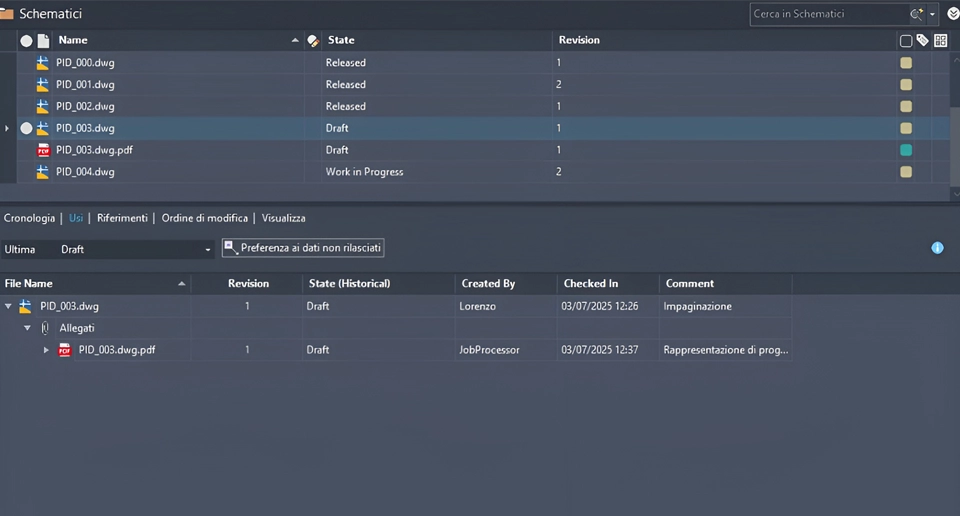Click the PID_003.dwg.pdf PDF icon in Usi tree
Image resolution: width=960 pixels, height=516 pixels.
pyautogui.click(x=64, y=350)
